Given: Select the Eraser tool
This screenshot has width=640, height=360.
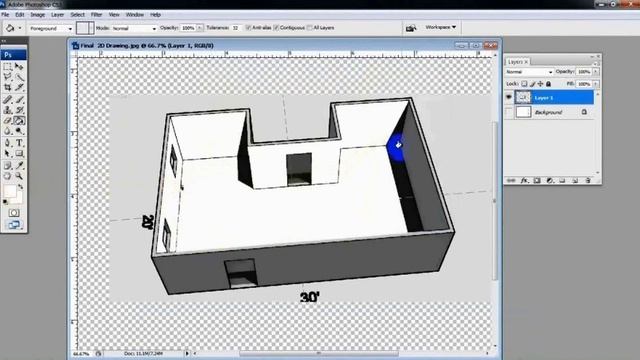Looking at the screenshot, I should click(7, 120).
